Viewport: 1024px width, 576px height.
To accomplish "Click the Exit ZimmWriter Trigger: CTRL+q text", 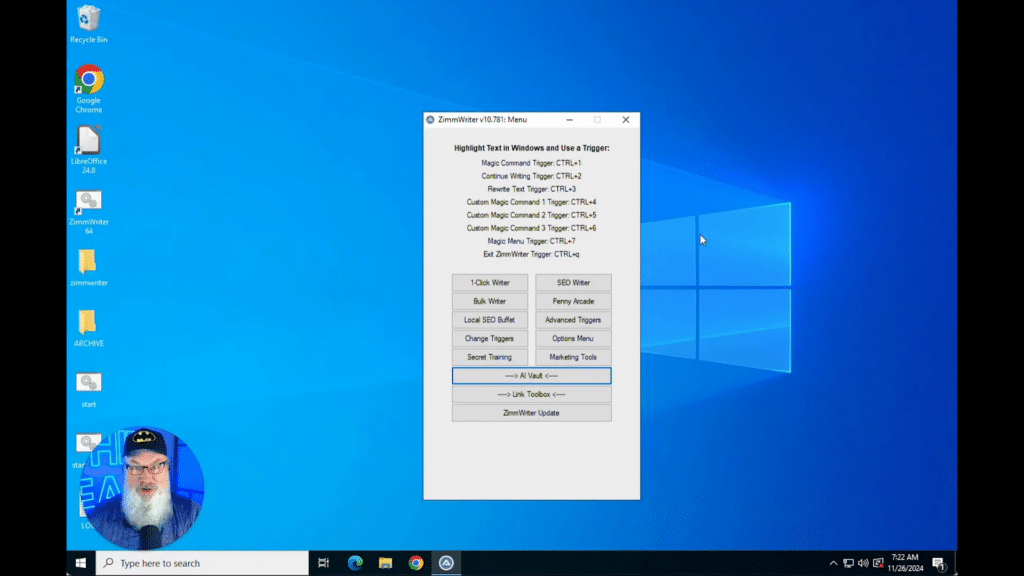I will (x=531, y=254).
